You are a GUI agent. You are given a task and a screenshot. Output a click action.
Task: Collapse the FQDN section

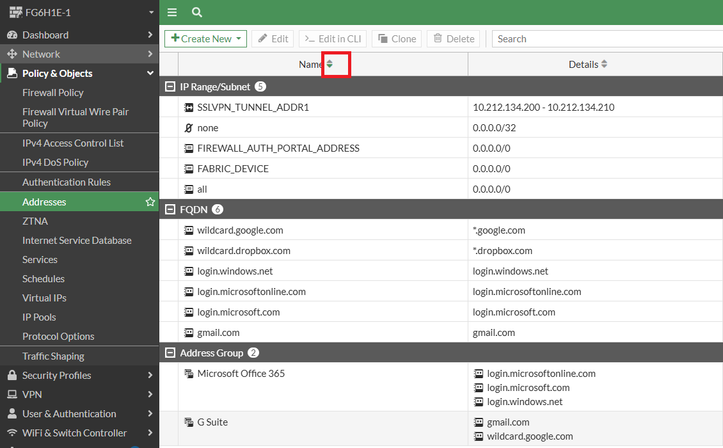170,209
